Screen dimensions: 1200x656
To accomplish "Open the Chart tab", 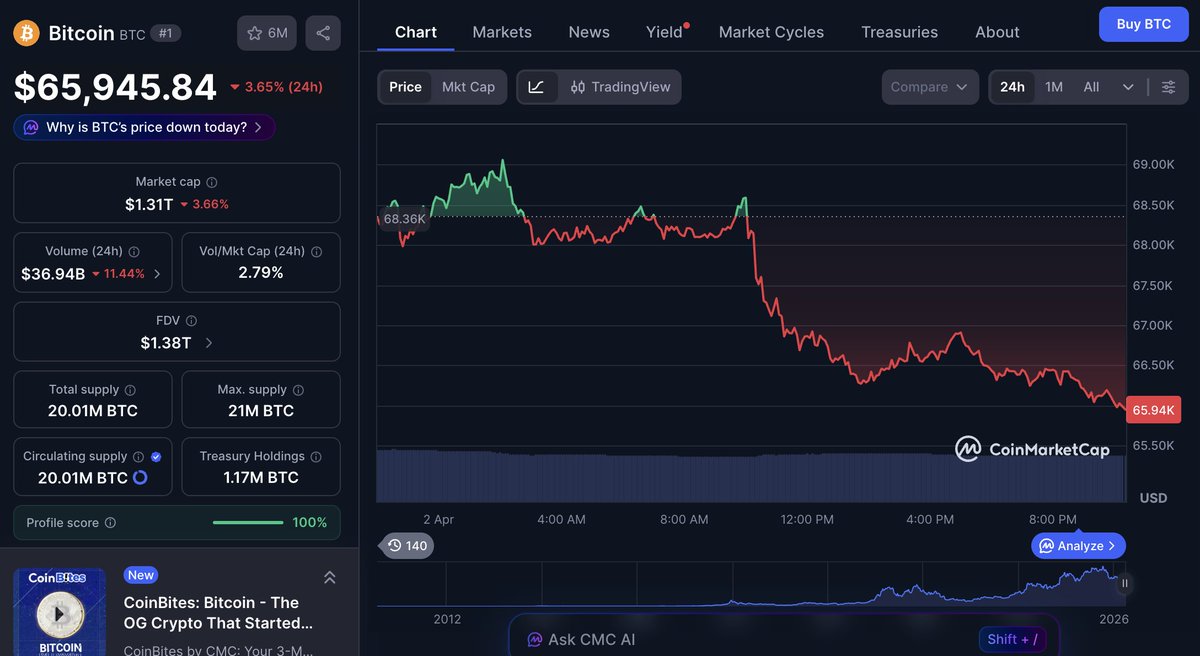I will pyautogui.click(x=416, y=32).
